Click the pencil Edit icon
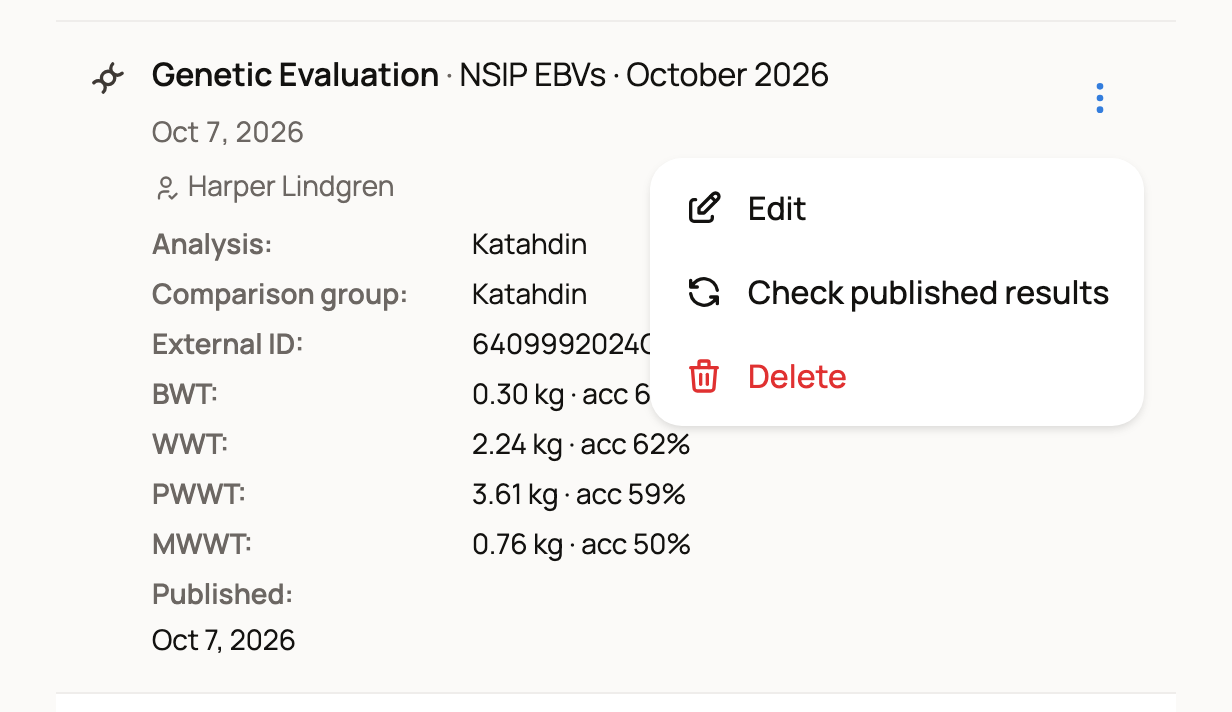Viewport: 1232px width, 712px height. point(705,208)
